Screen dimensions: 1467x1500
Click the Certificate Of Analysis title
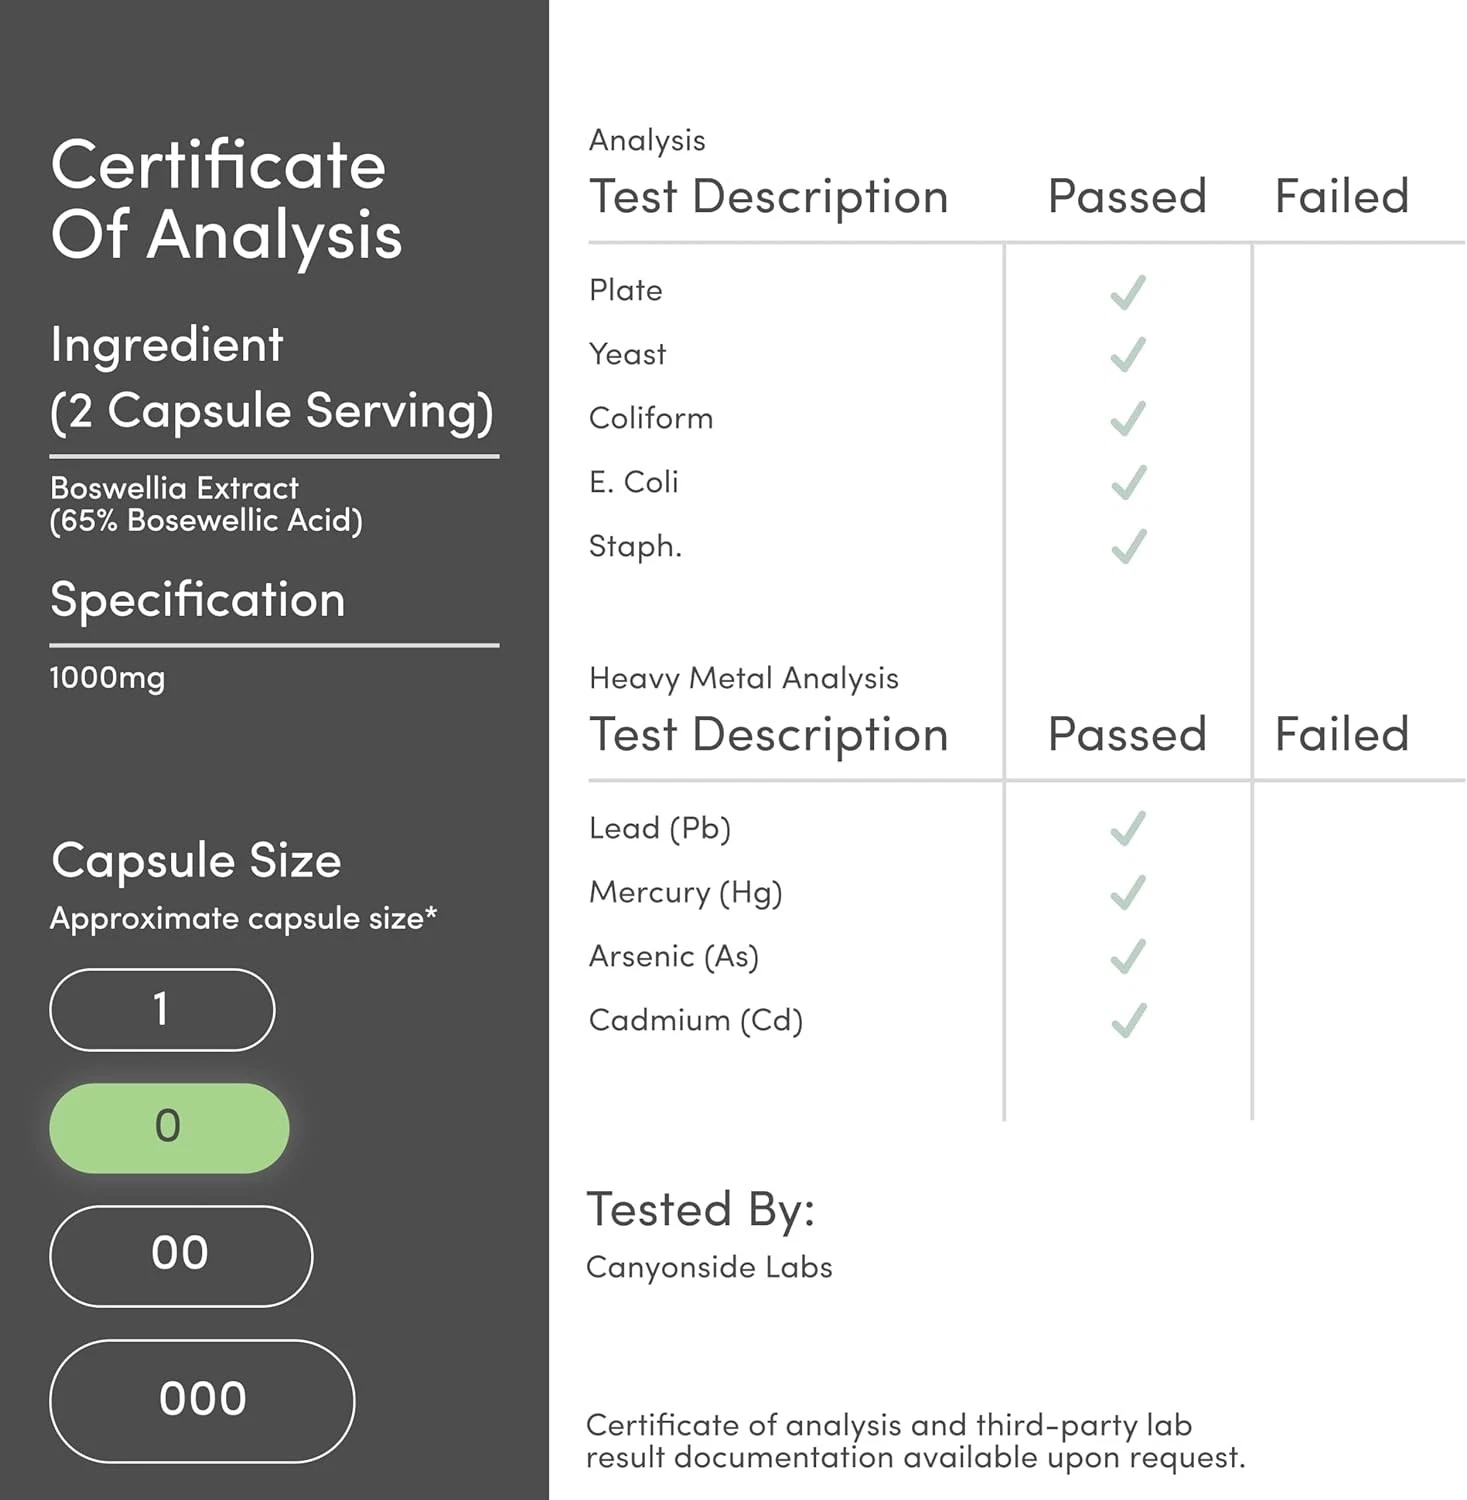227,200
